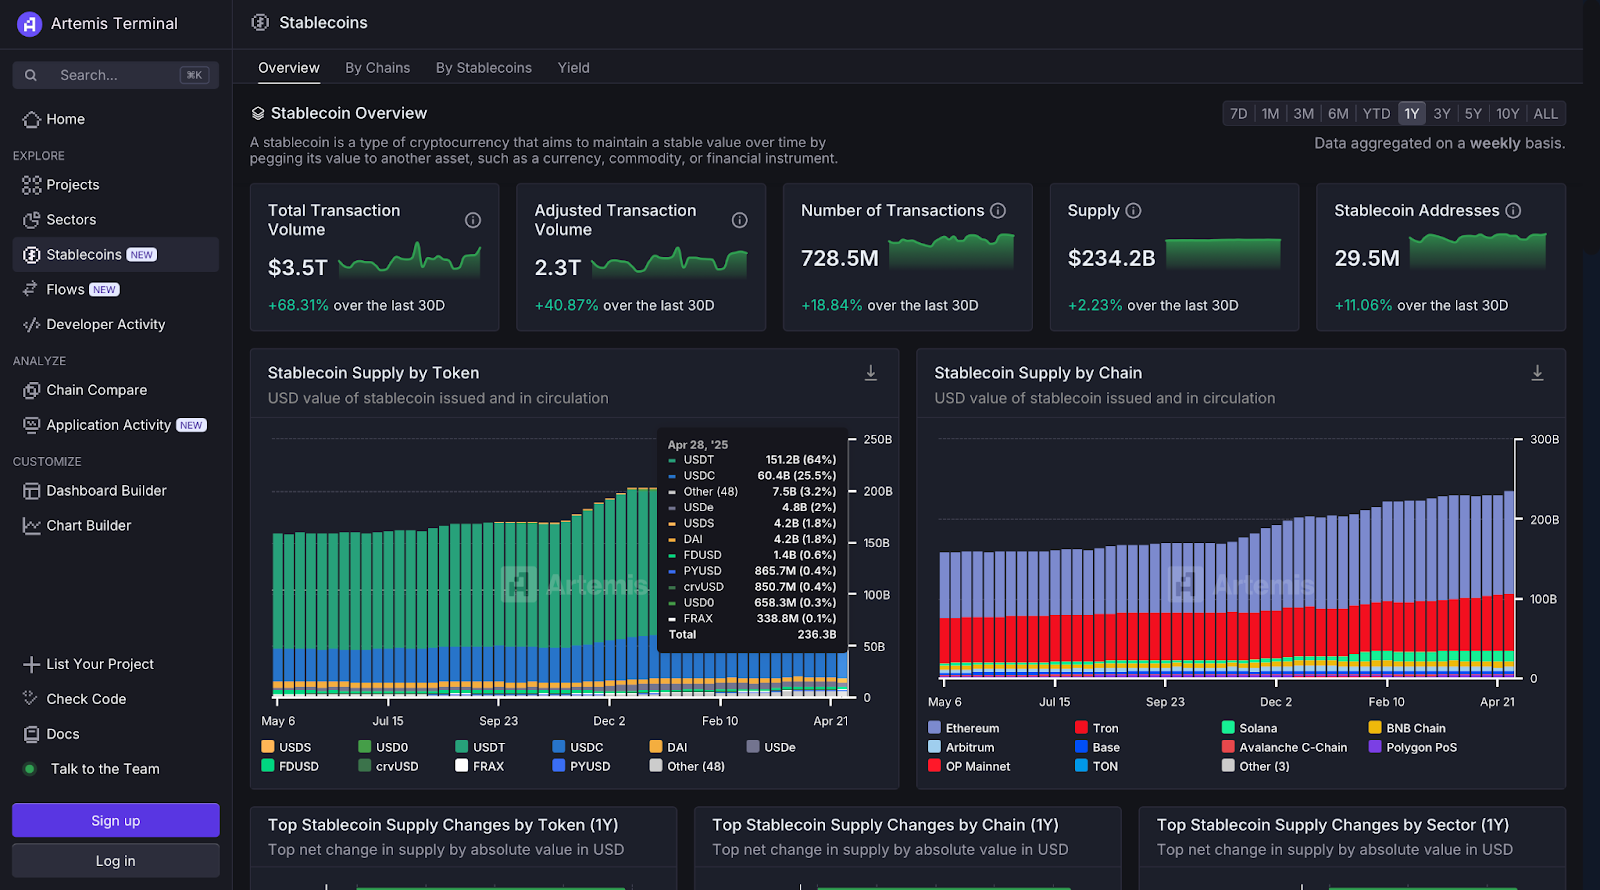Click the Sign up button
The width and height of the screenshot is (1600, 890).
pyautogui.click(x=116, y=821)
